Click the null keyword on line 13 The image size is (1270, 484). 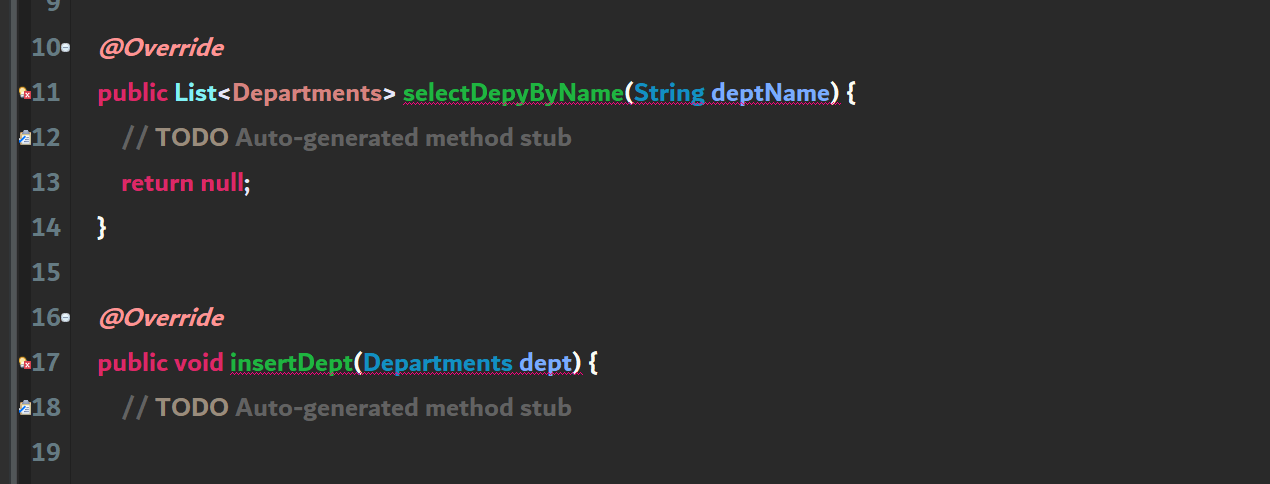coord(222,183)
